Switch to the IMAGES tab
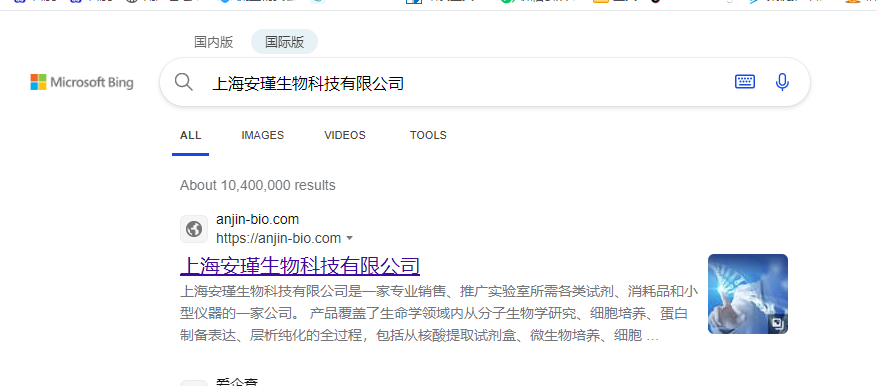The height and width of the screenshot is (386, 877). (263, 135)
